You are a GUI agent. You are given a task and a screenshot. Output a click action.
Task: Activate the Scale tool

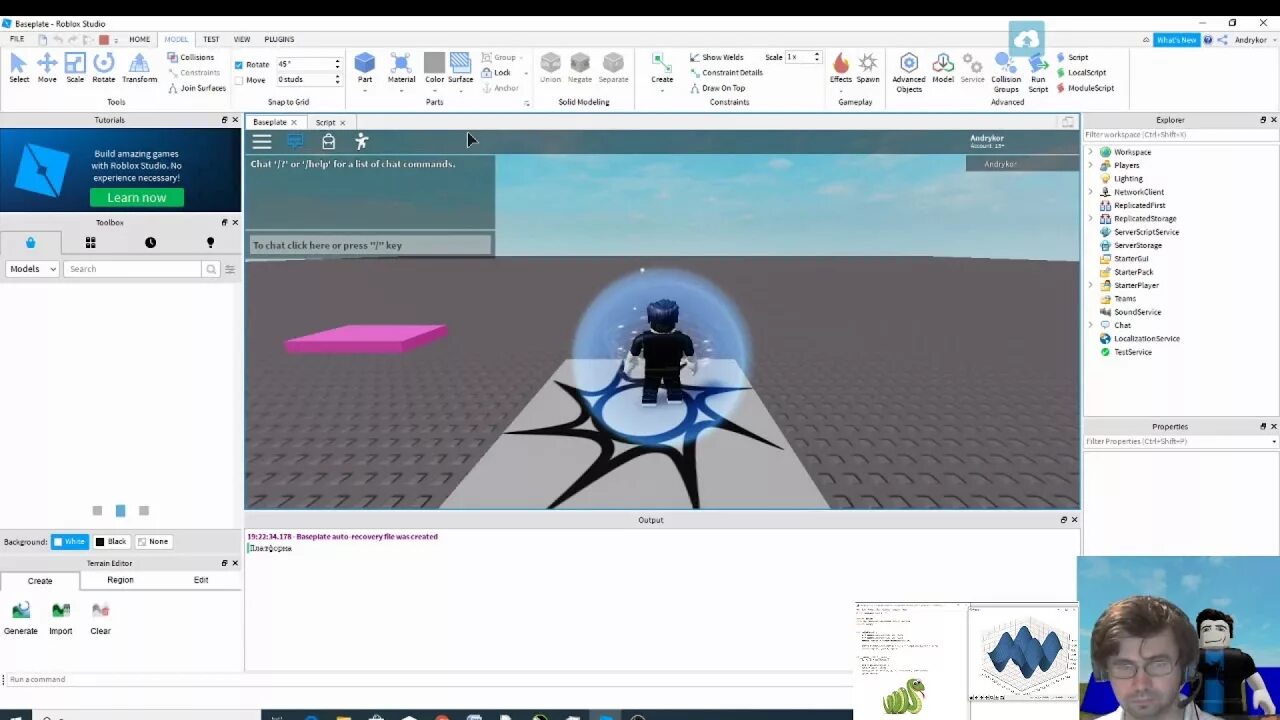[x=75, y=68]
